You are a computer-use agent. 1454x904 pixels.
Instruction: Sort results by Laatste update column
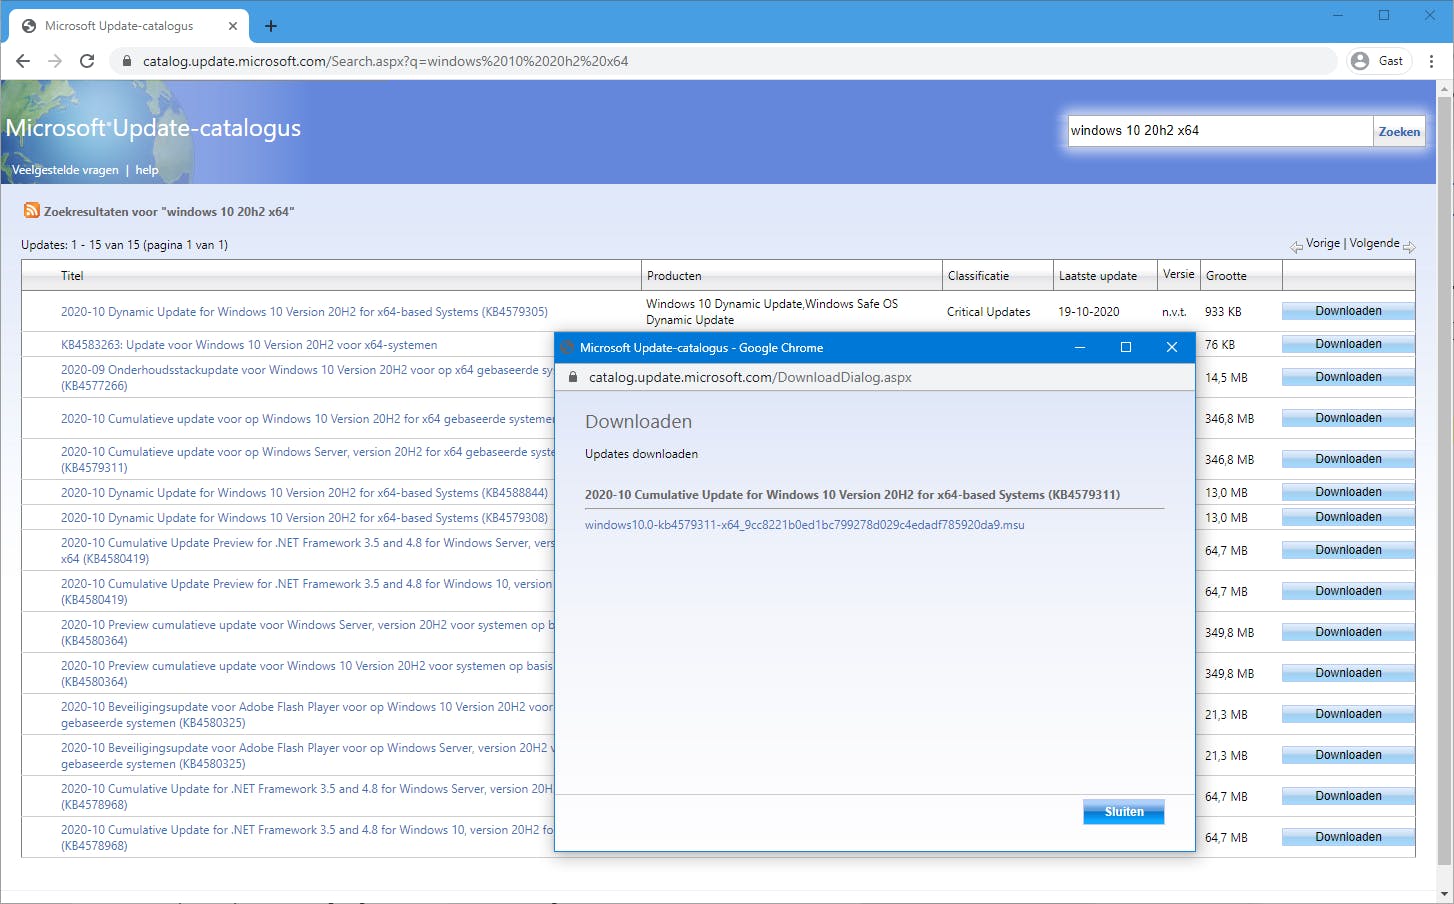tap(1098, 276)
